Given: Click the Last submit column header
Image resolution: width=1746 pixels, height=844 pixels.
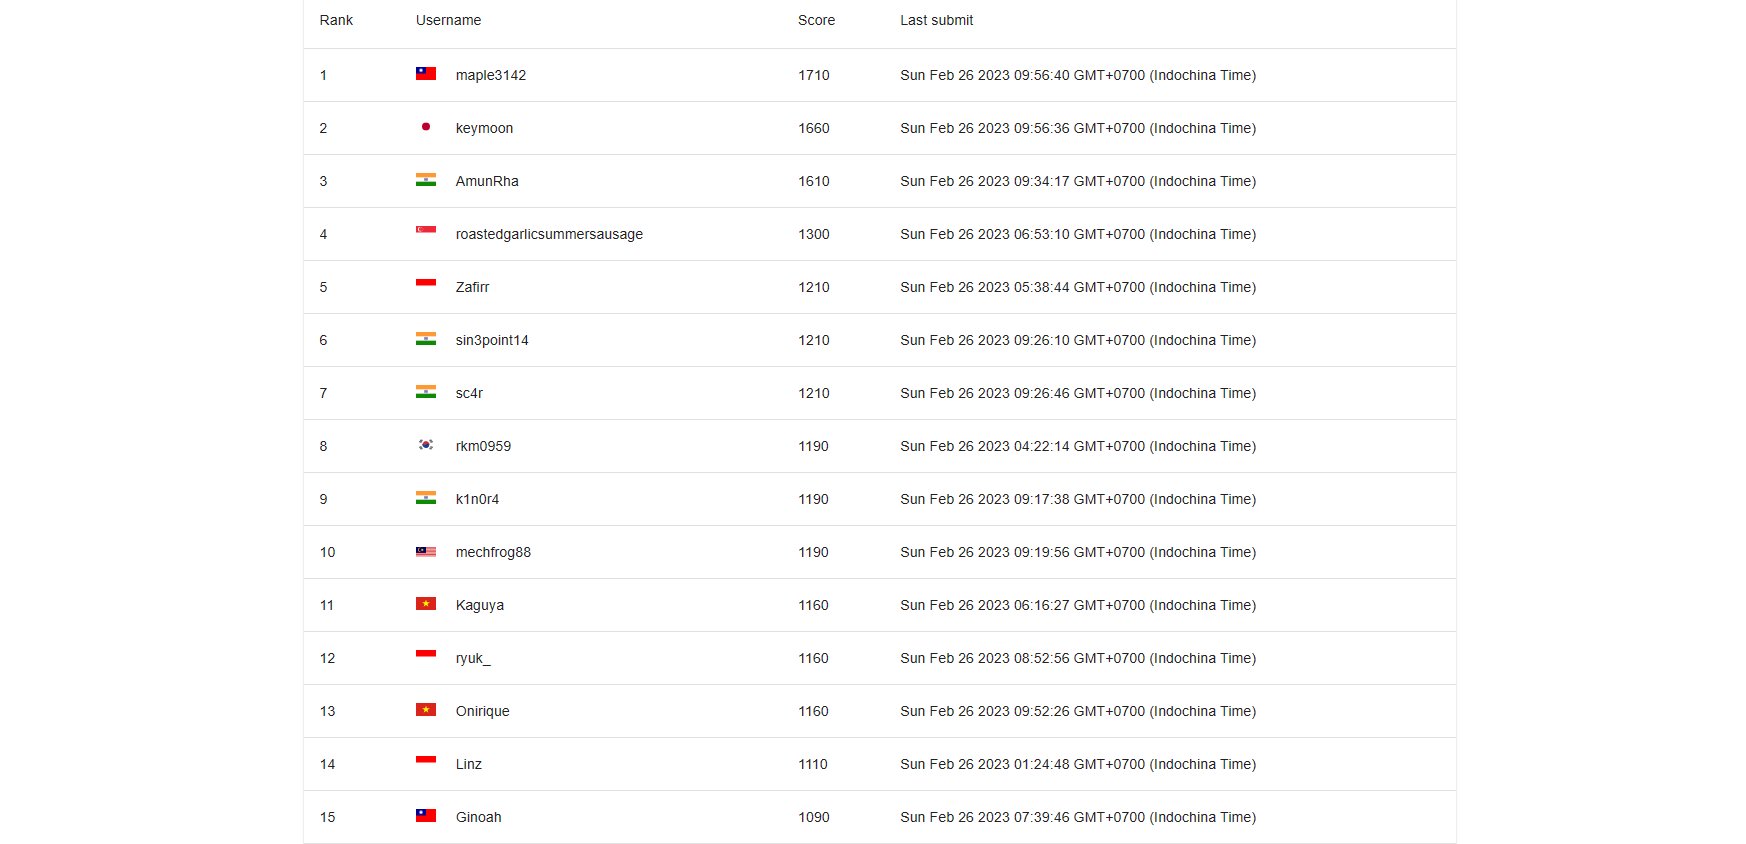Looking at the screenshot, I should click(x=936, y=20).
